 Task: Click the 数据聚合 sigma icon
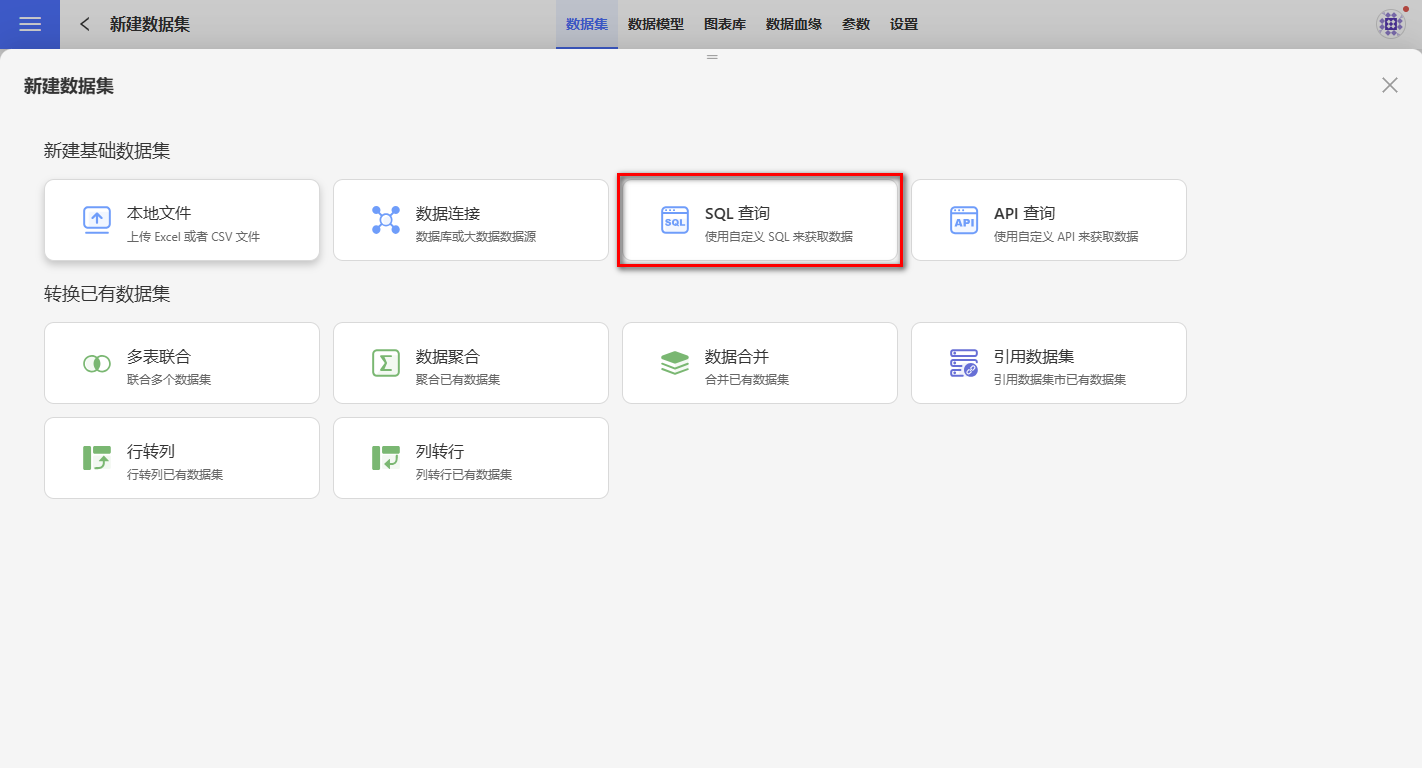tap(386, 363)
